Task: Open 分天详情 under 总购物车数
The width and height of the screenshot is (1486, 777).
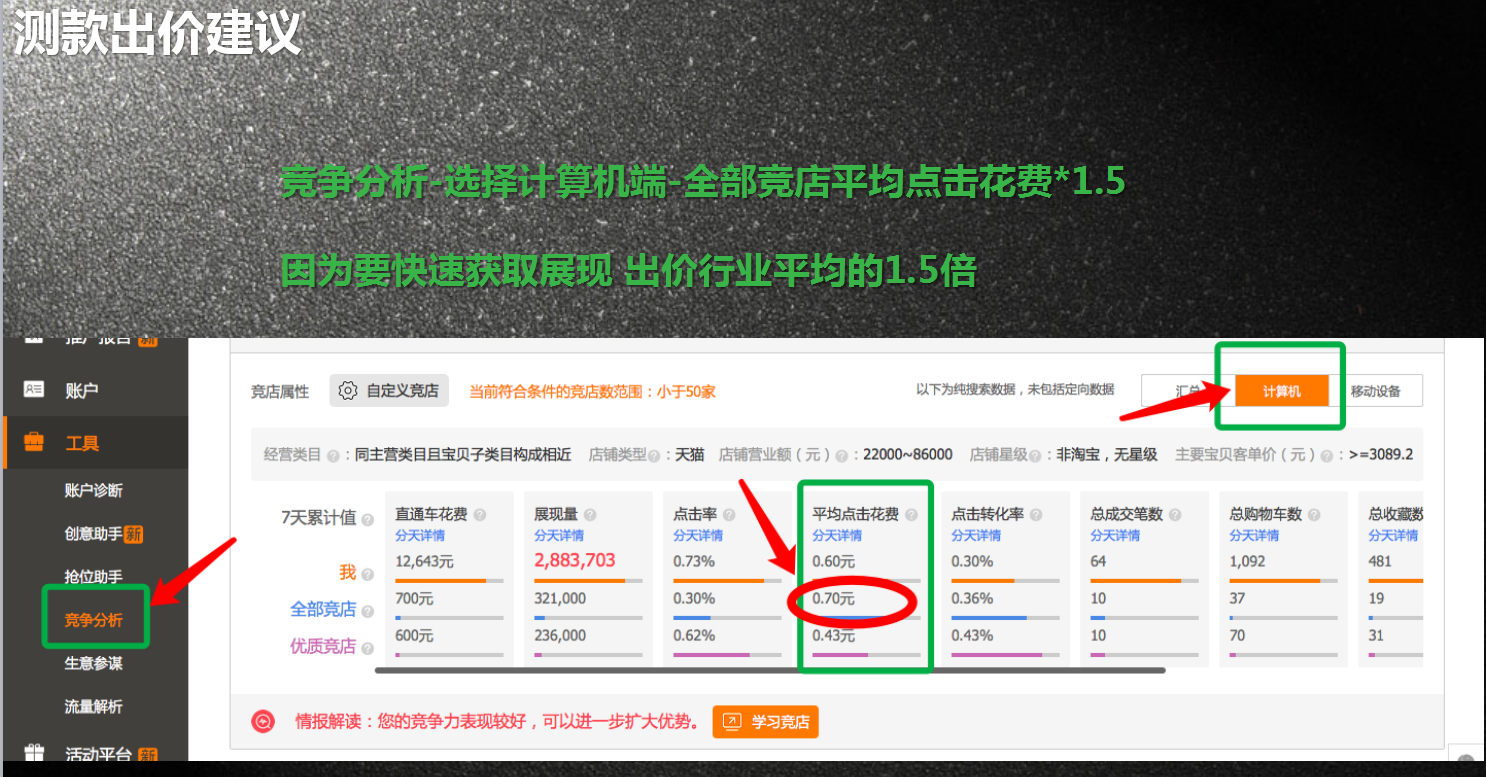Action: [1254, 536]
